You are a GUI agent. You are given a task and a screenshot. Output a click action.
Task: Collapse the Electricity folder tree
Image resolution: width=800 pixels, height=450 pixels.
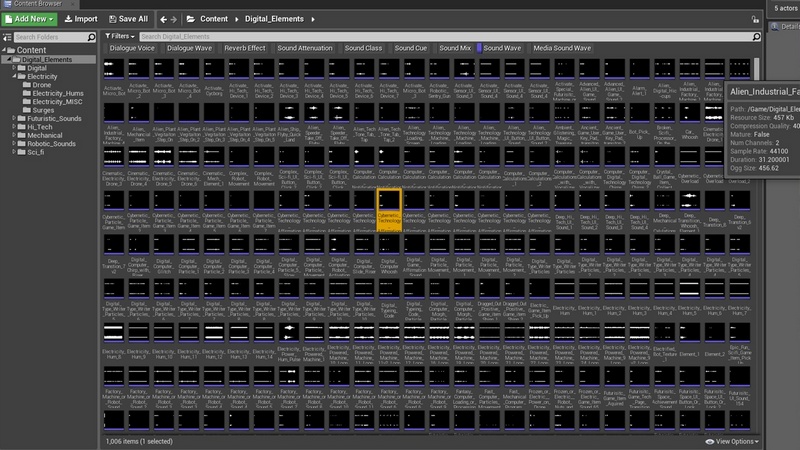(x=13, y=76)
